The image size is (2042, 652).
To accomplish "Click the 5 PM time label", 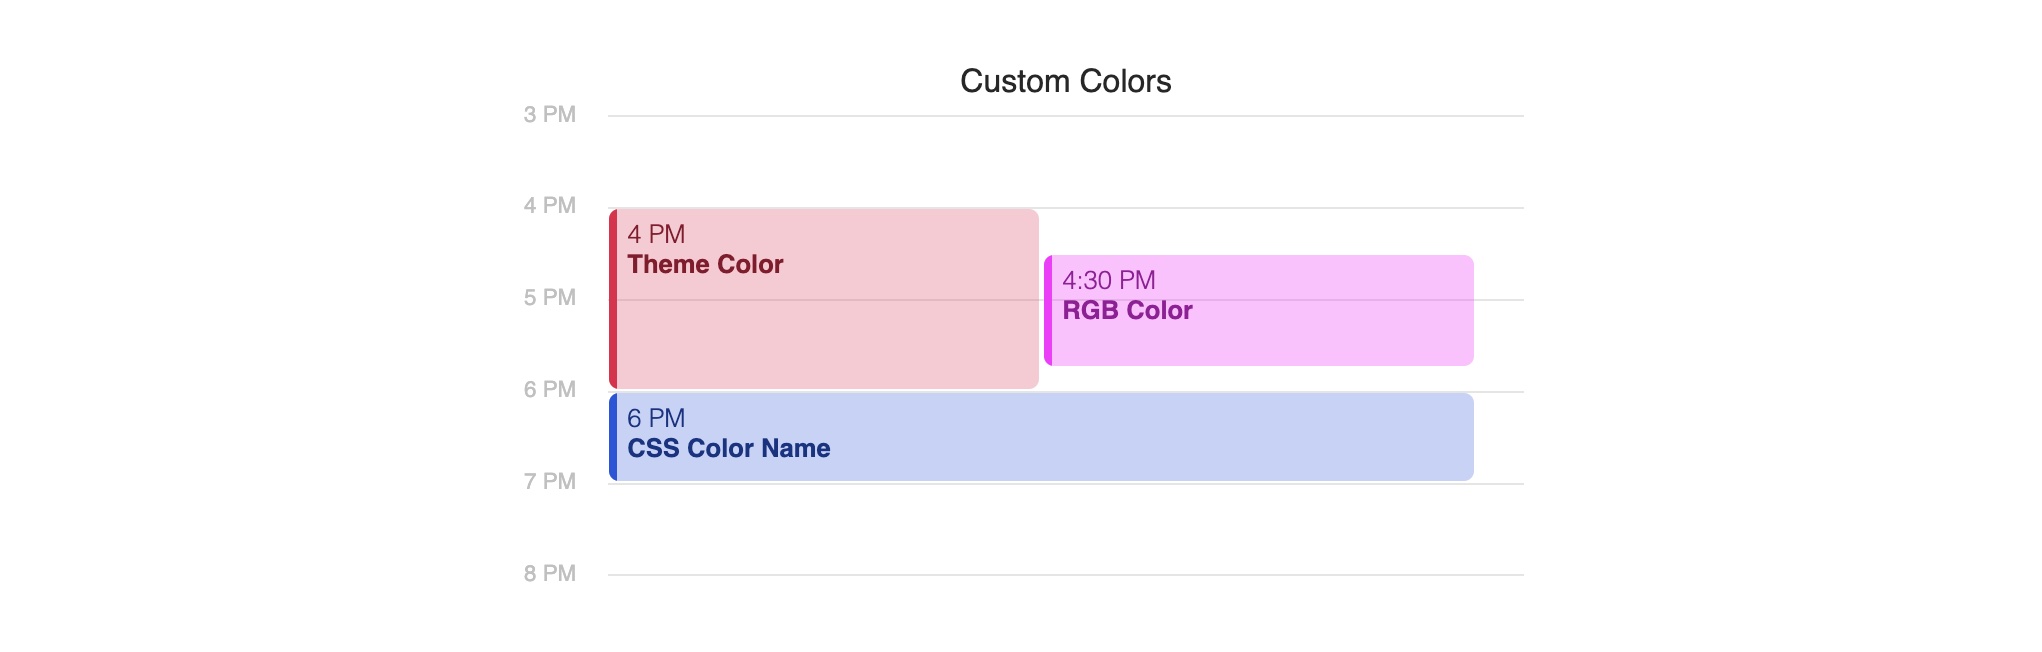I will pos(550,297).
